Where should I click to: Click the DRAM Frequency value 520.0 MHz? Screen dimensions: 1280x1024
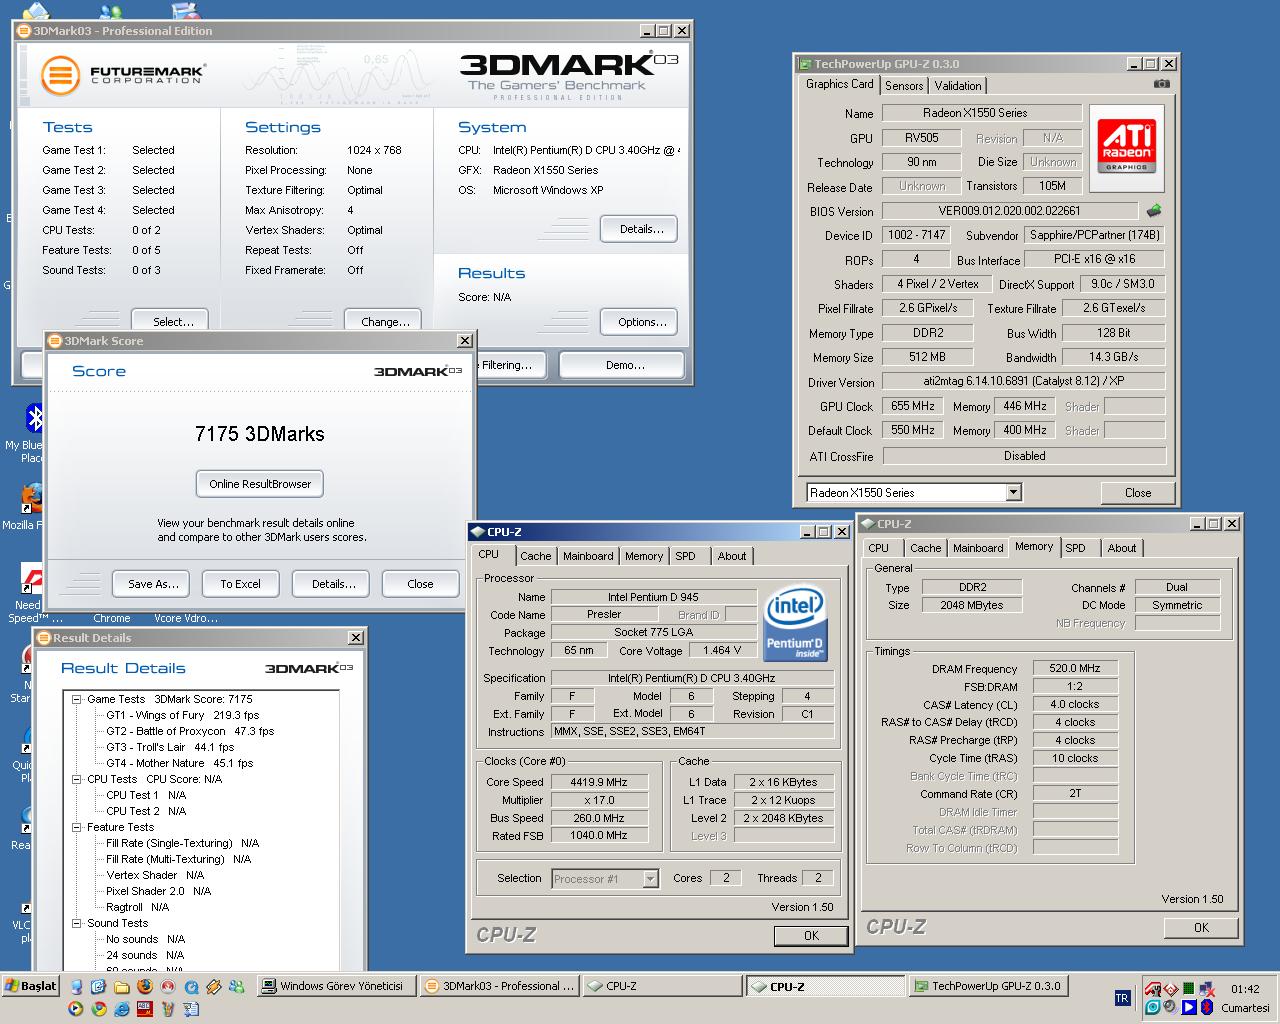pyautogui.click(x=1075, y=668)
